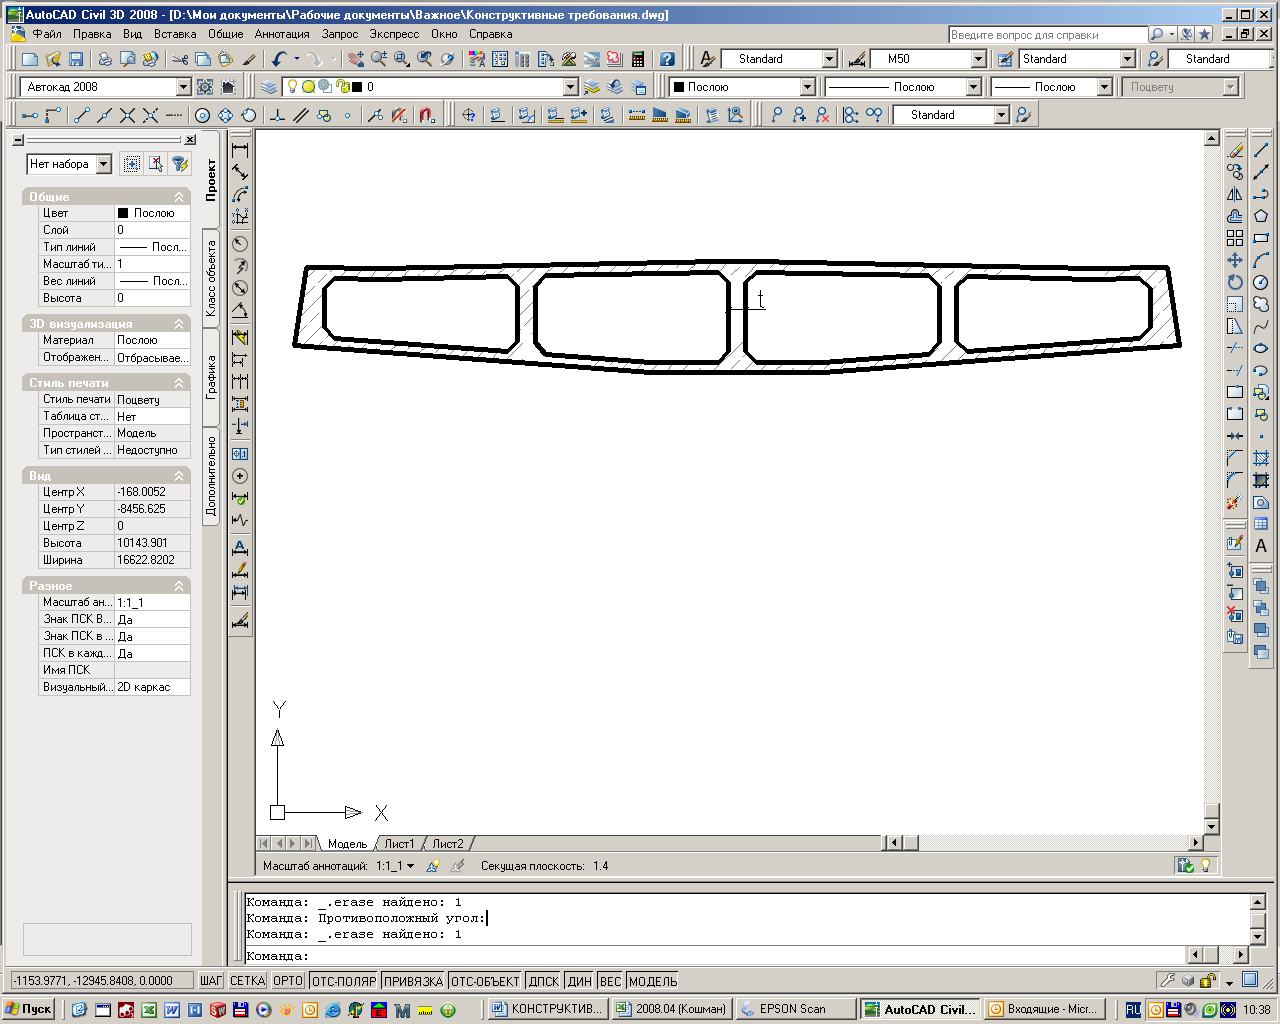This screenshot has width=1280, height=1024.
Task: Toggle ДИН dynamic input
Action: [x=580, y=981]
